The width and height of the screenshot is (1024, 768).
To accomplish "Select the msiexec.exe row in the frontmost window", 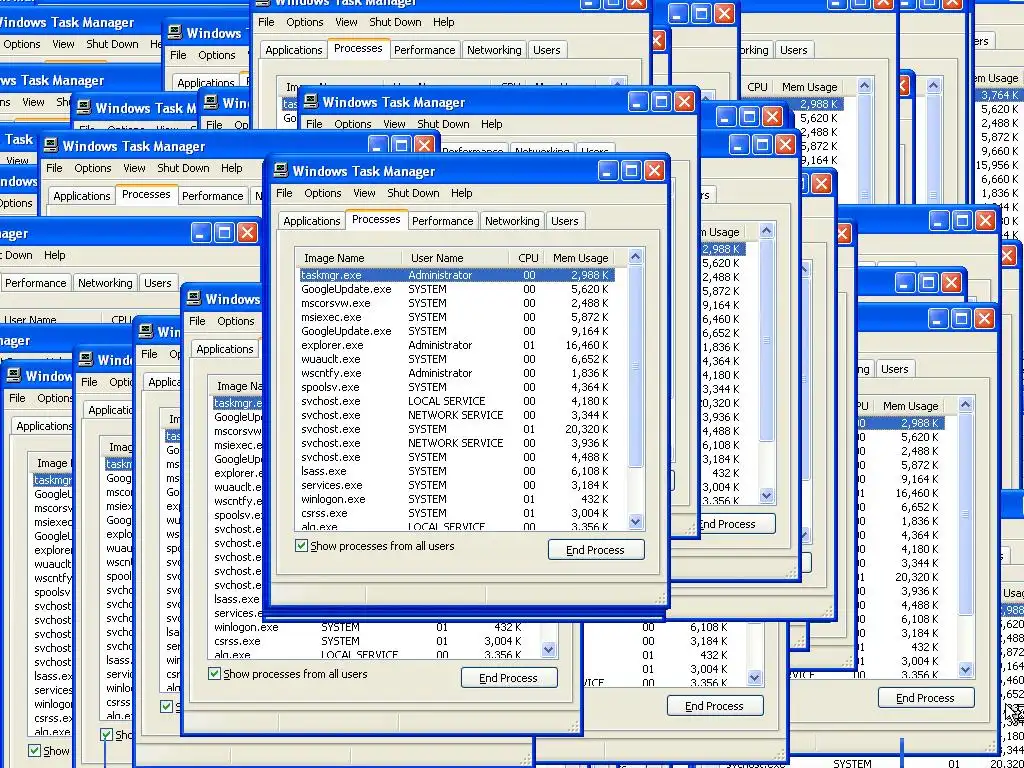I will [456, 317].
